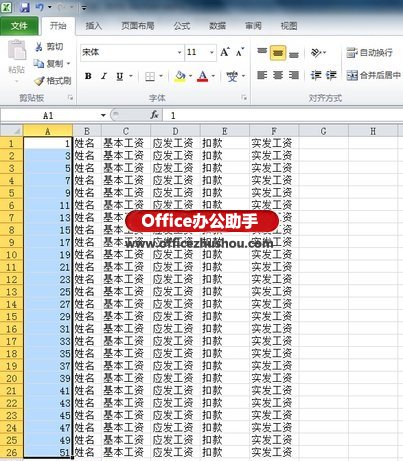Viewport: 403px width, 461px height.
Task: Click the Borders icon
Action: 150,77
